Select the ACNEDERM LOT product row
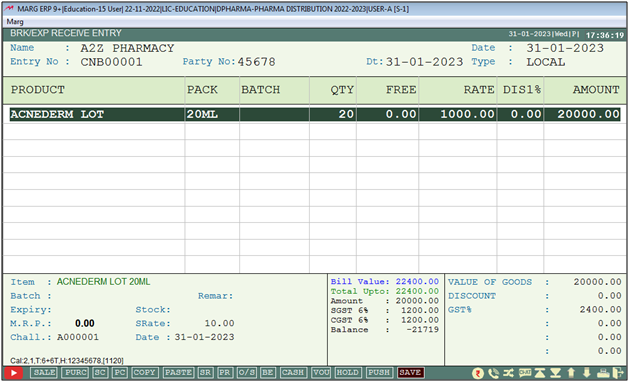Screen dimensions: 630x382 click(x=315, y=114)
